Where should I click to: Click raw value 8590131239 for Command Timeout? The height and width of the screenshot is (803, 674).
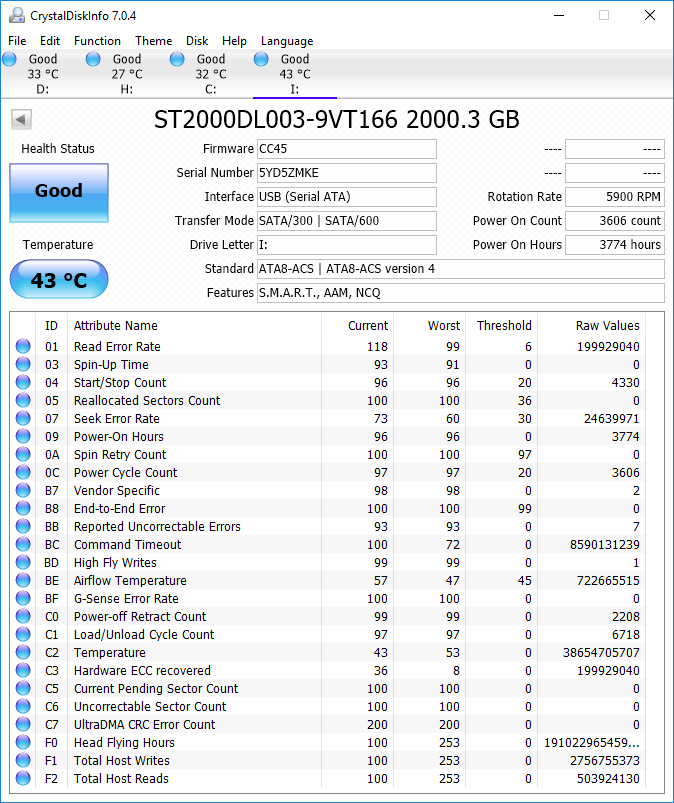[x=605, y=545]
